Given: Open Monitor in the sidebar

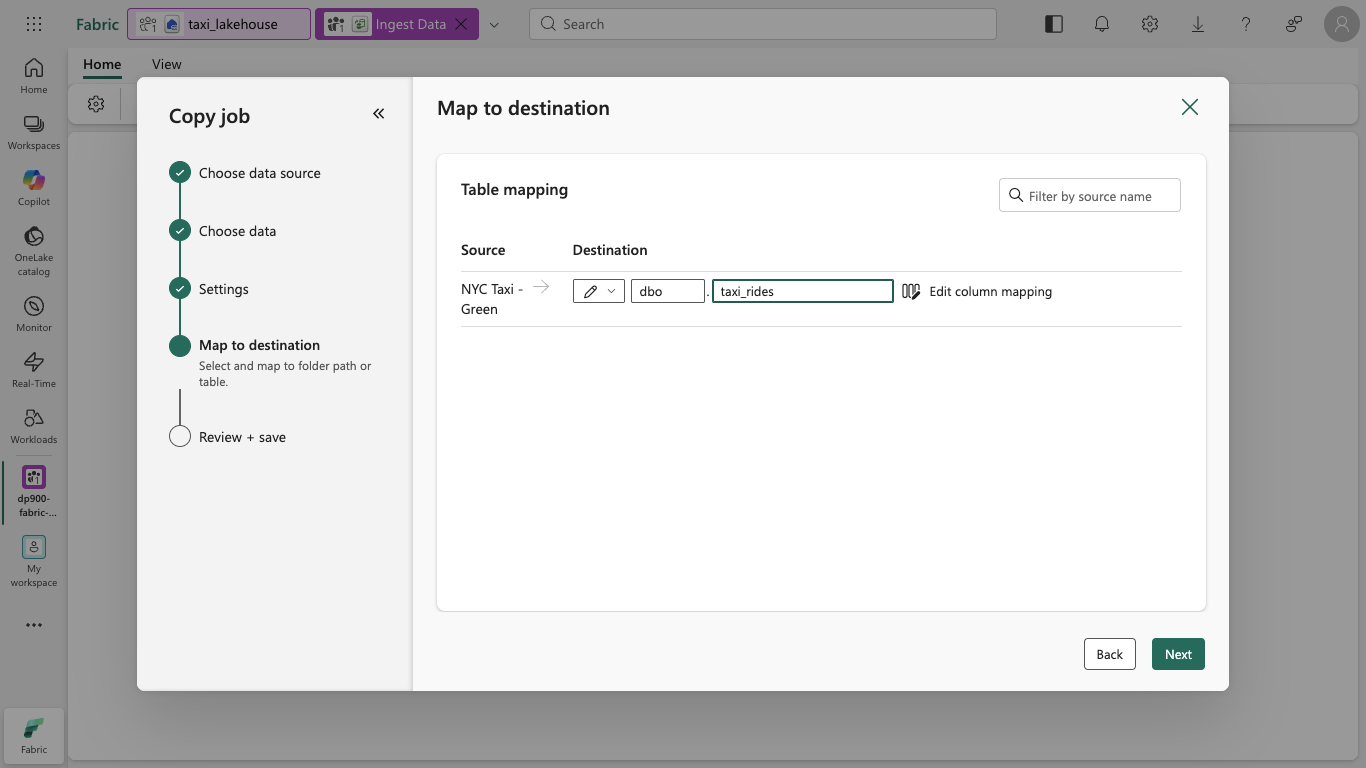Looking at the screenshot, I should click(34, 313).
